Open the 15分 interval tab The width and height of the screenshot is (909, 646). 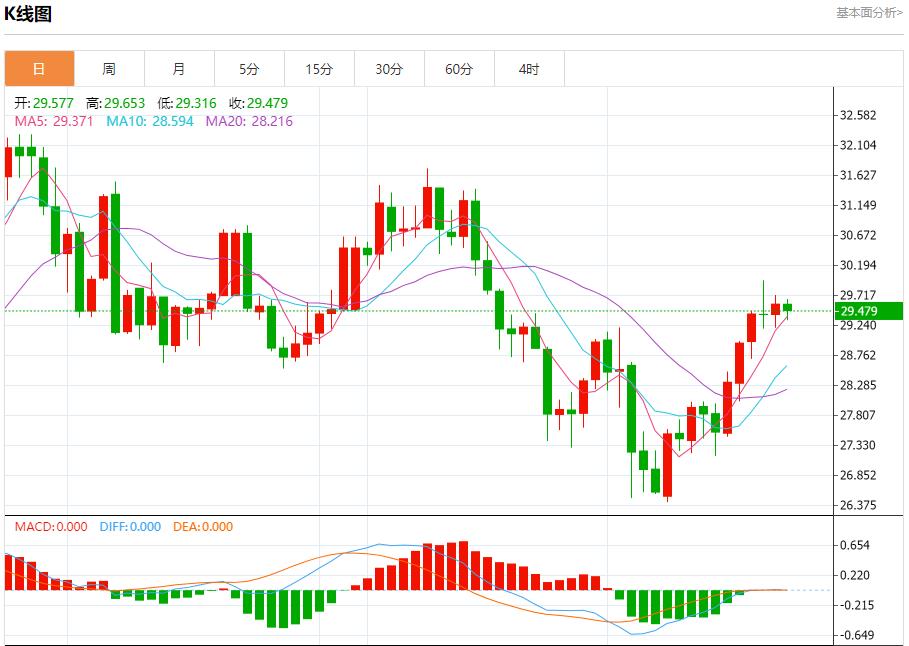tap(319, 69)
